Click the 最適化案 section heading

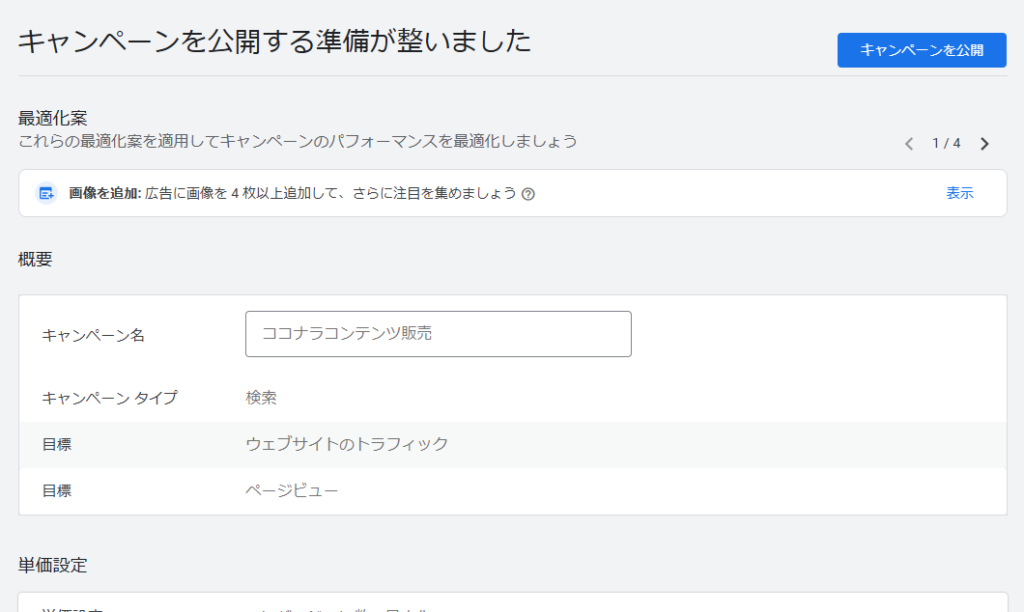[53, 119]
